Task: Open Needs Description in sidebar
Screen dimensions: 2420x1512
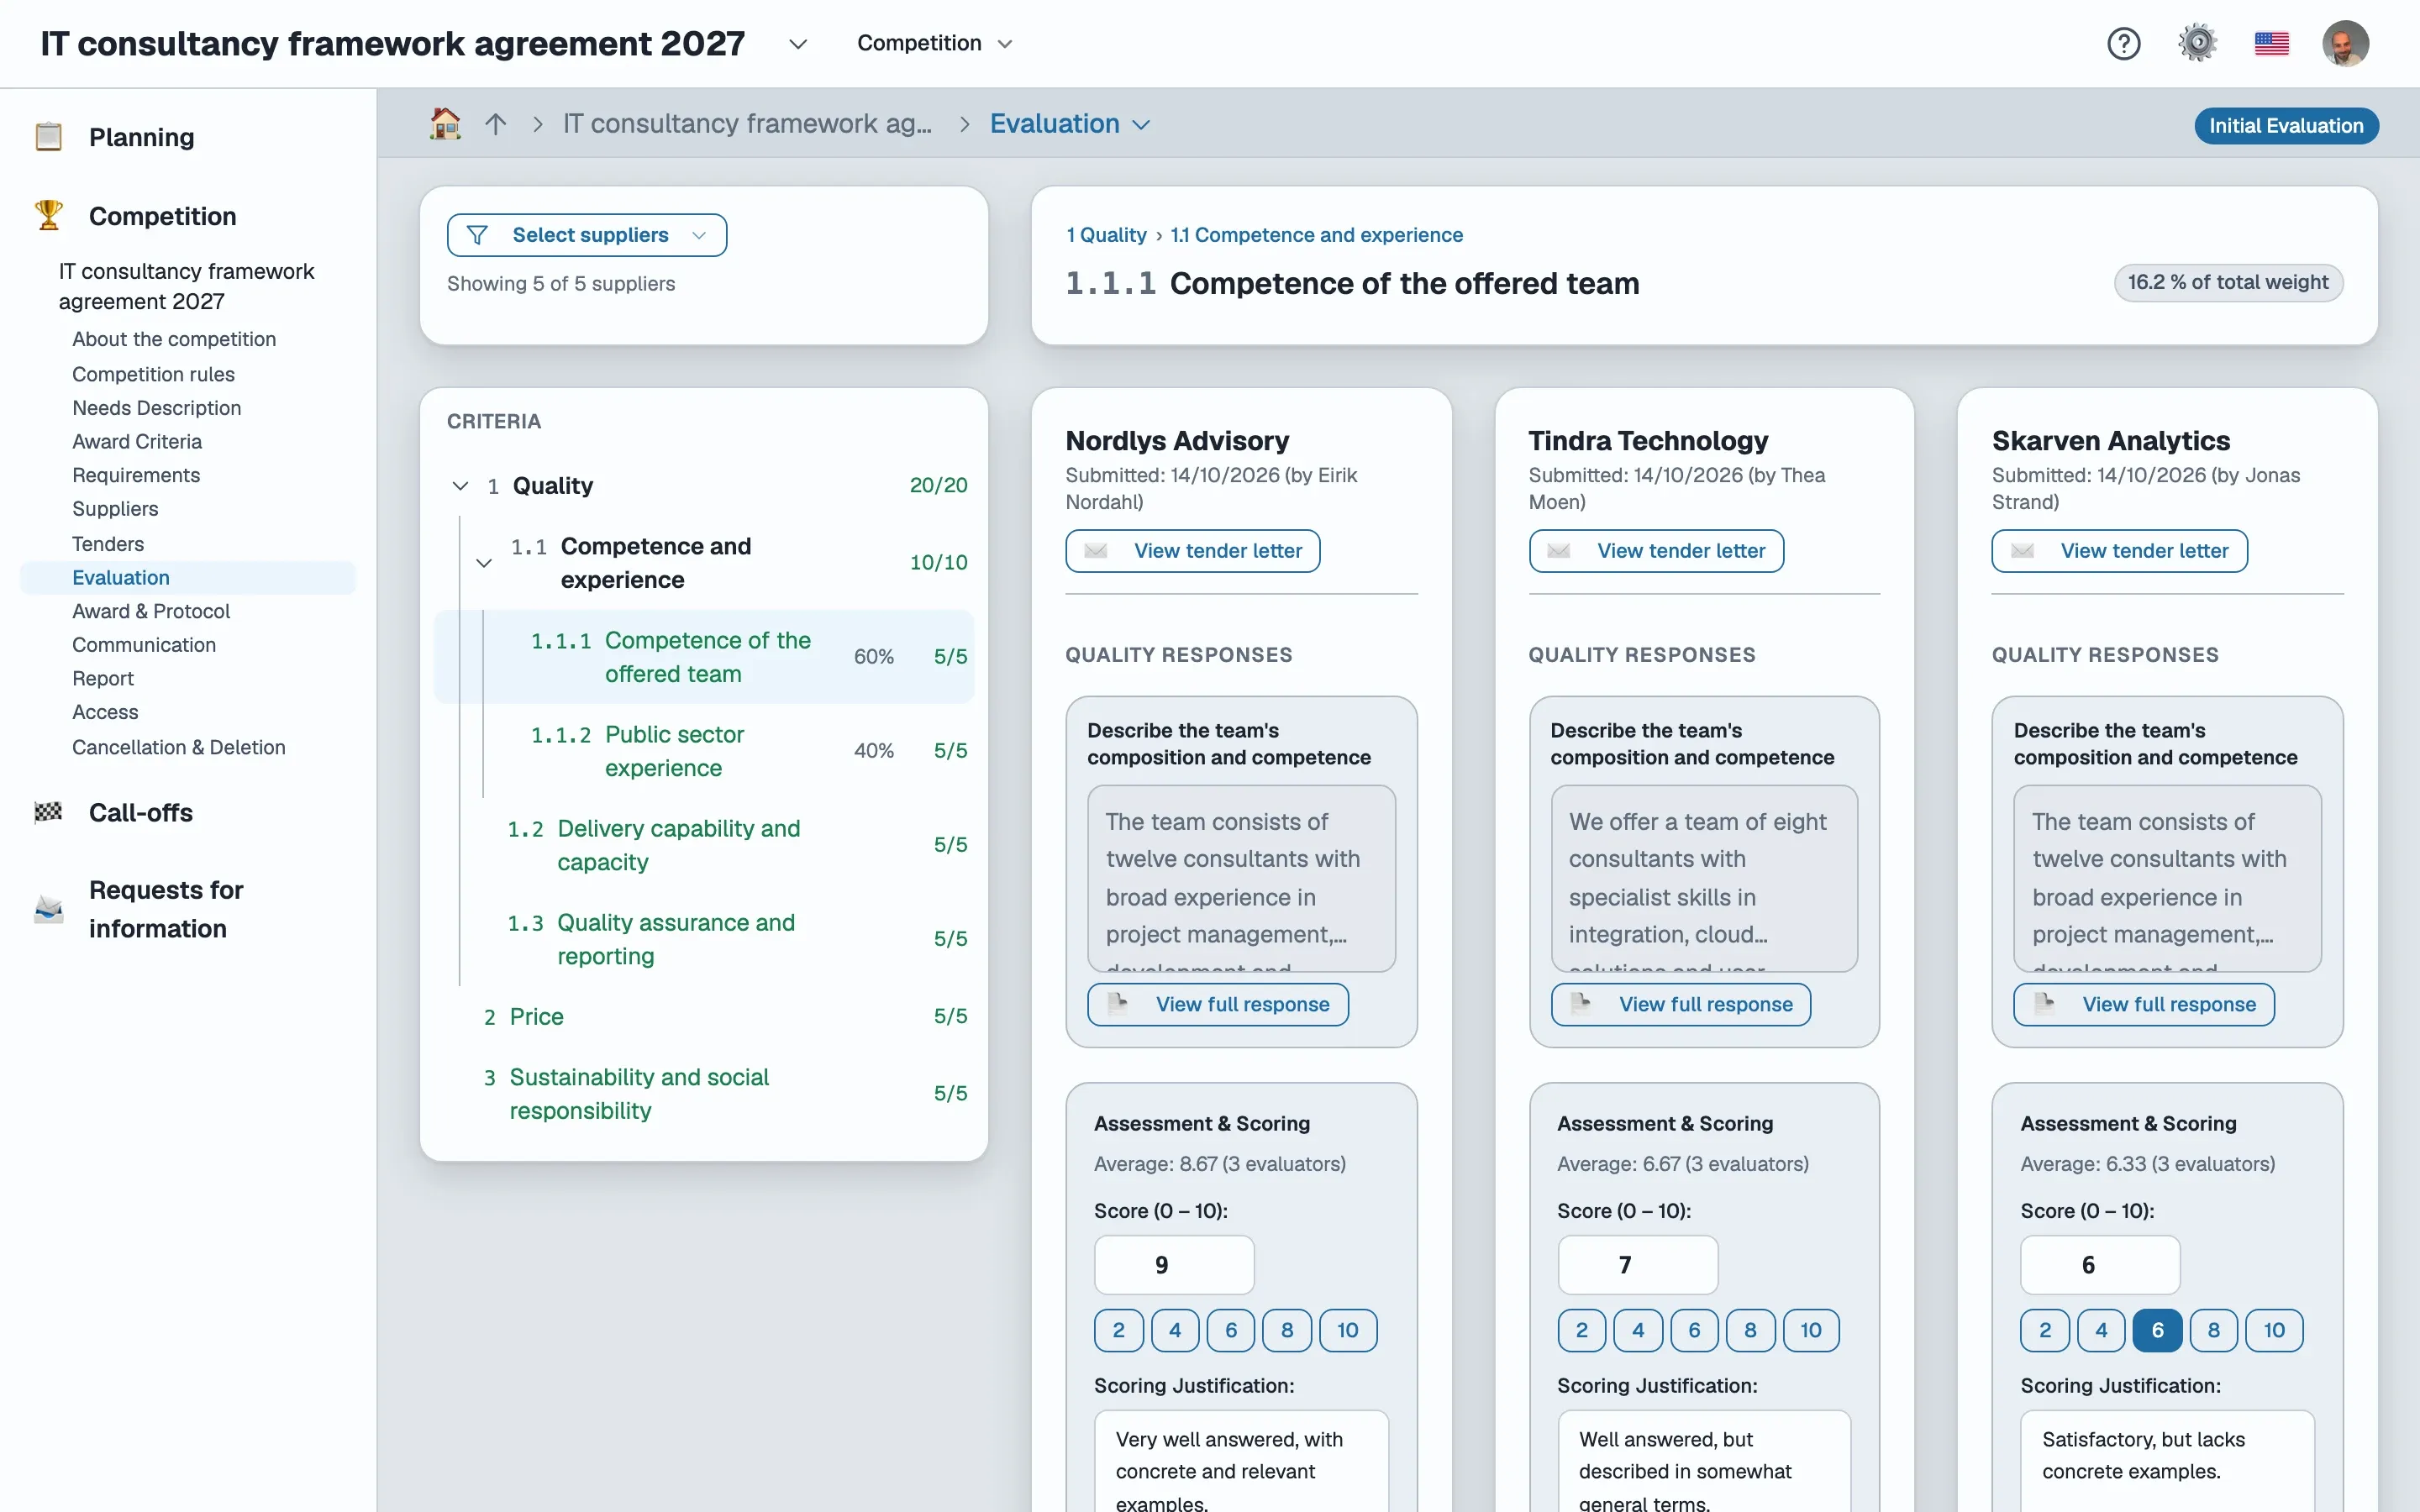Action: click(x=156, y=408)
